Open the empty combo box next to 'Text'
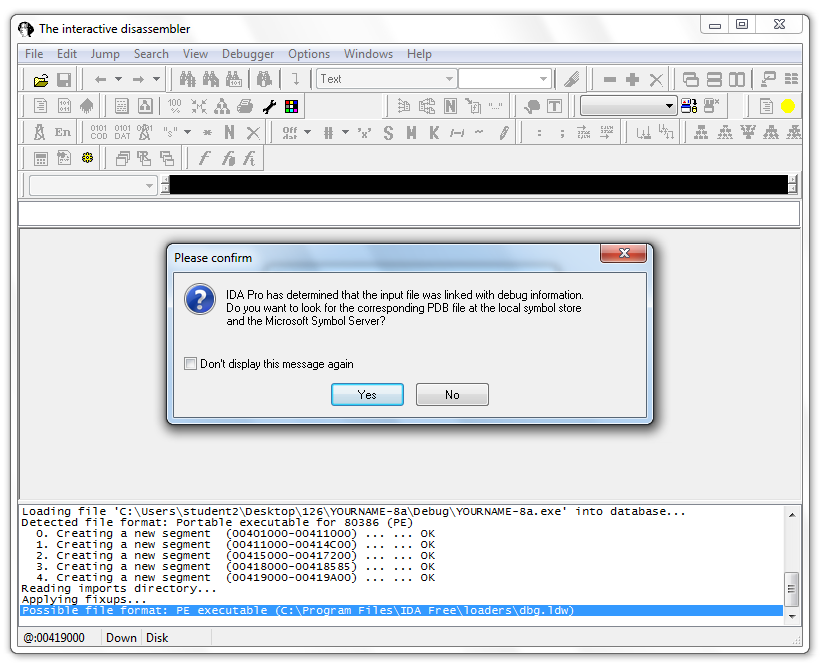The image size is (825, 663). (505, 79)
